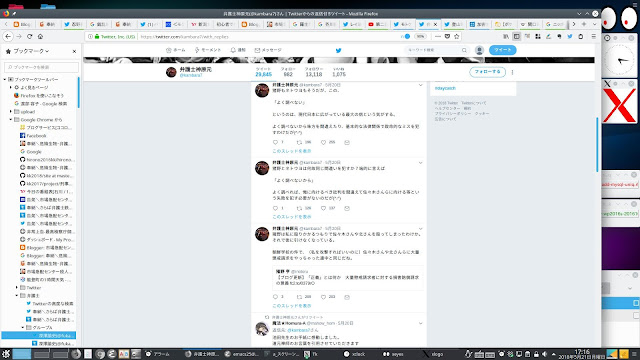Open the #daycatch hashtag link

(x=445, y=88)
